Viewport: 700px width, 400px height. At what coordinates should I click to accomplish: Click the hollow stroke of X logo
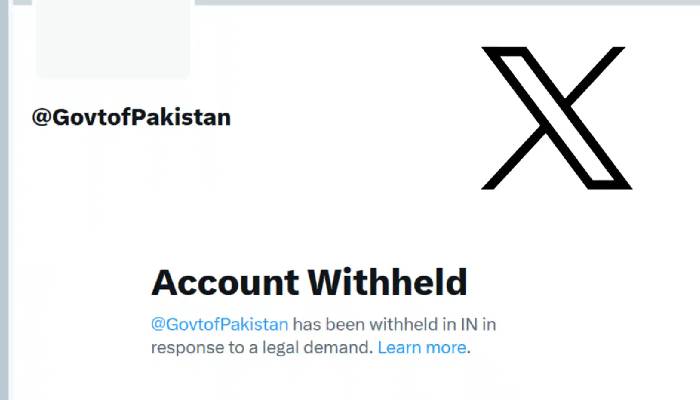pos(559,118)
